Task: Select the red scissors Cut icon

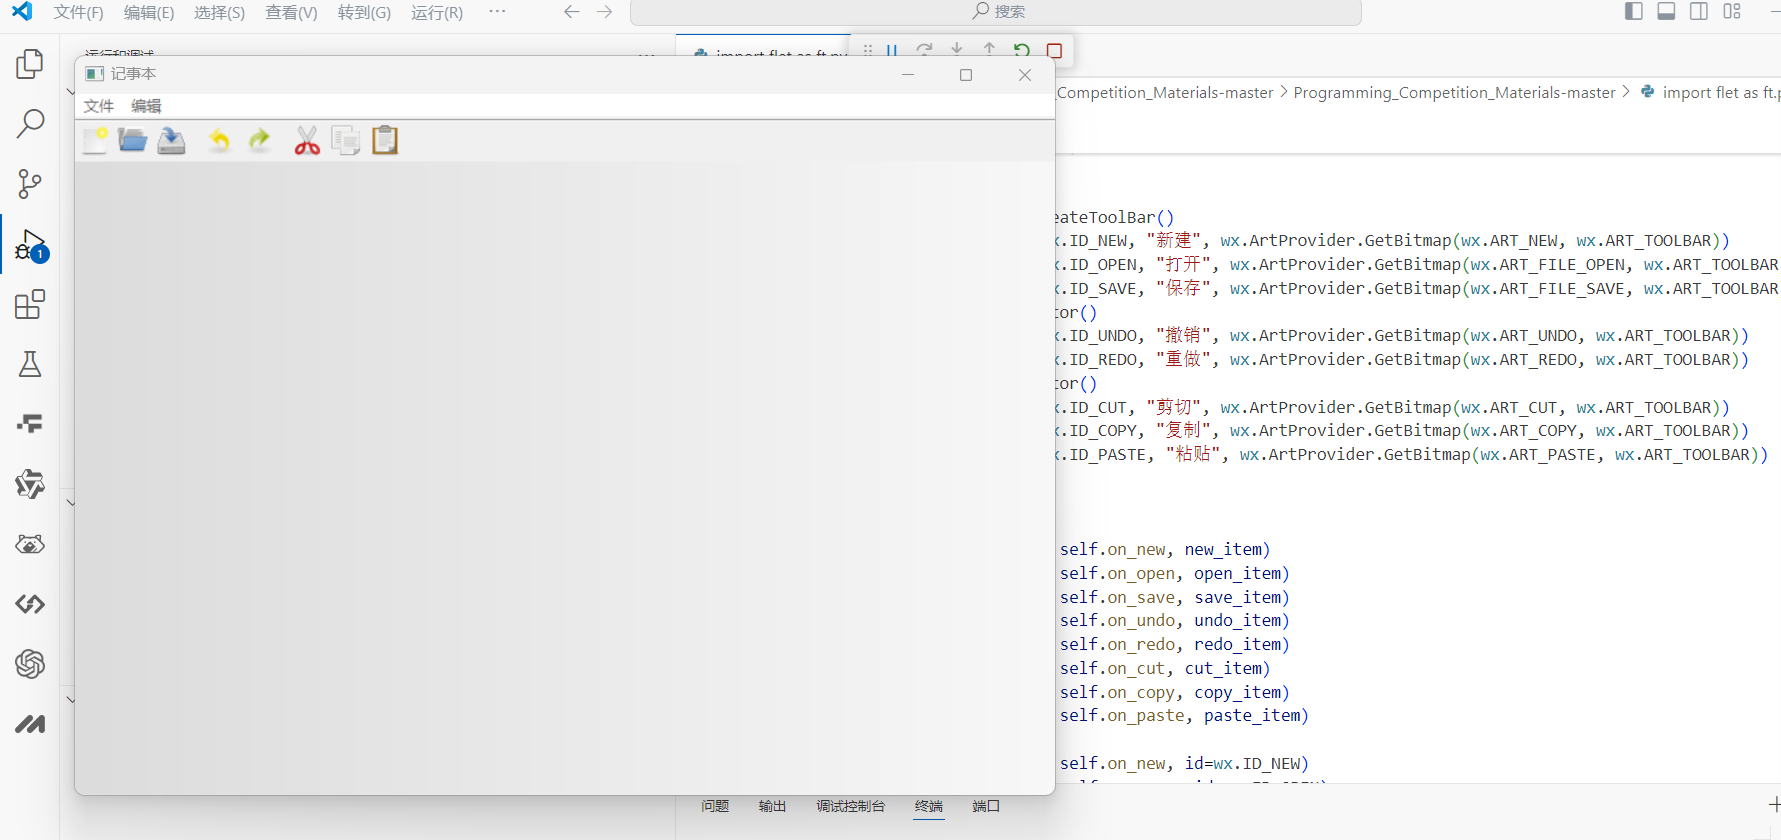Action: pos(307,141)
